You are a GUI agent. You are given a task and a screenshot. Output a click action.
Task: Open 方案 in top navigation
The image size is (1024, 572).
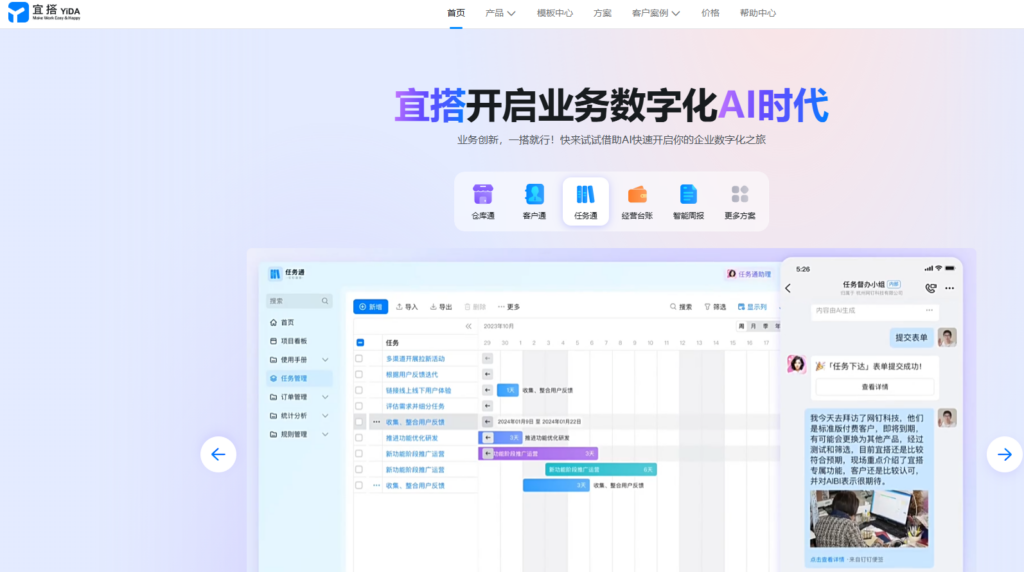tap(602, 13)
